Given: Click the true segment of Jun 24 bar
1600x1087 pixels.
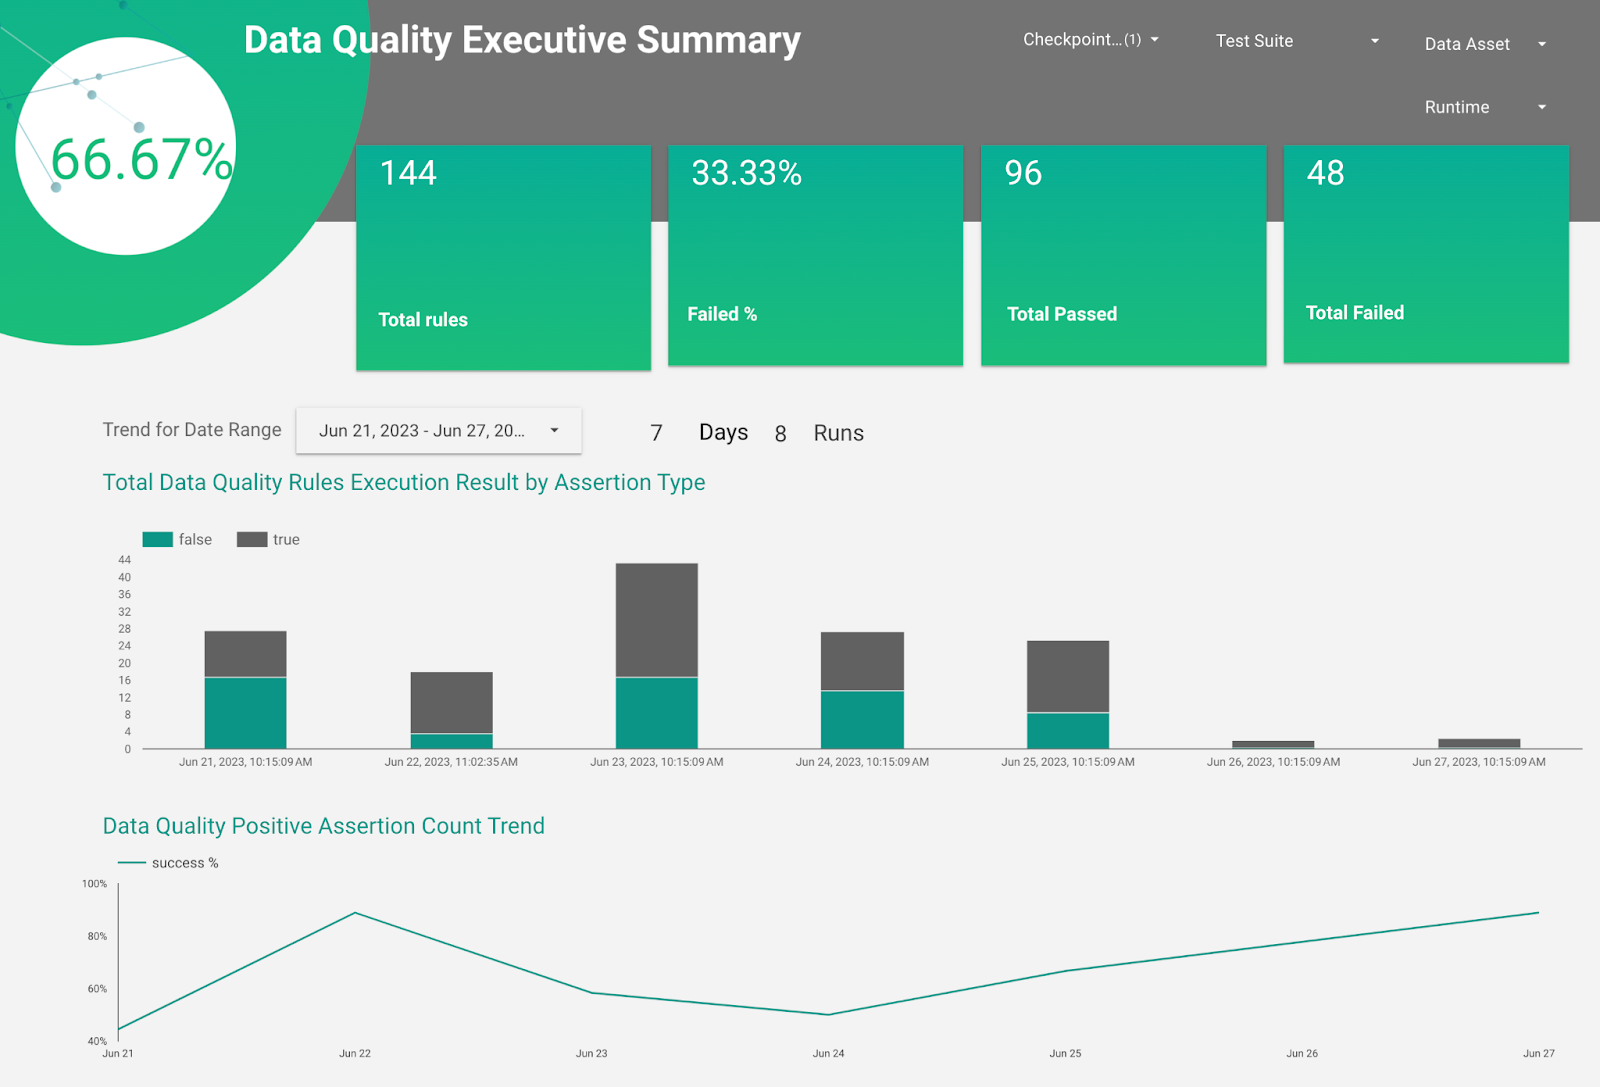Looking at the screenshot, I should (x=863, y=661).
